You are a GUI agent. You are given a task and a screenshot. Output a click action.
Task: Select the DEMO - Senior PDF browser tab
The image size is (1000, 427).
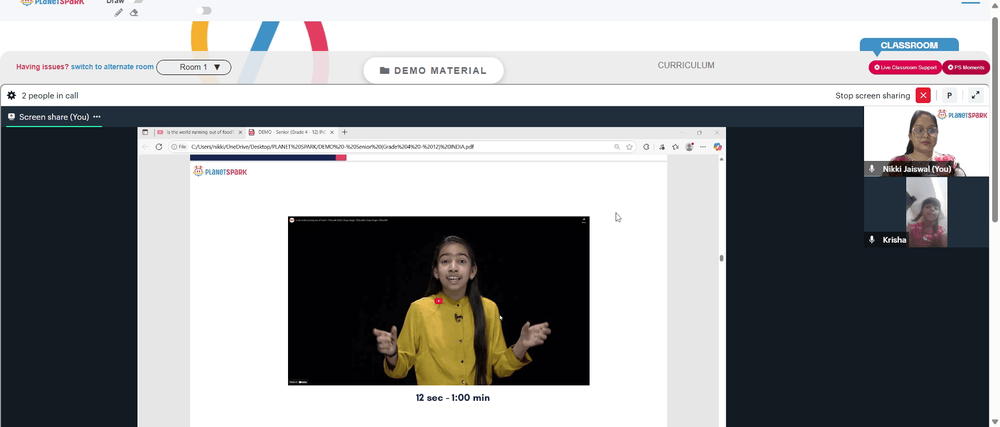291,133
